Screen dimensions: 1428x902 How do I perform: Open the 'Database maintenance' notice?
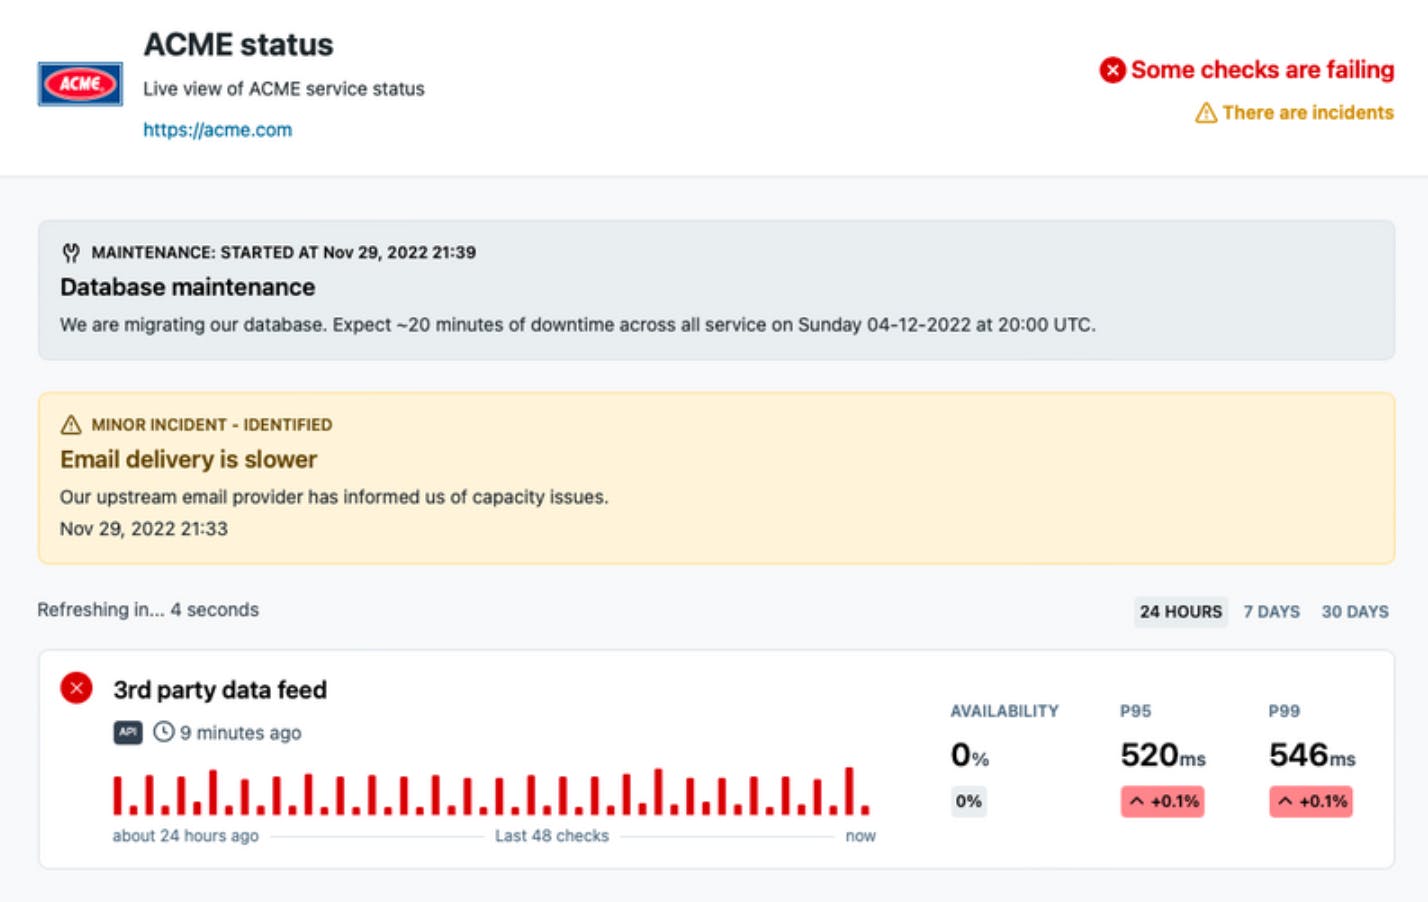[188, 287]
